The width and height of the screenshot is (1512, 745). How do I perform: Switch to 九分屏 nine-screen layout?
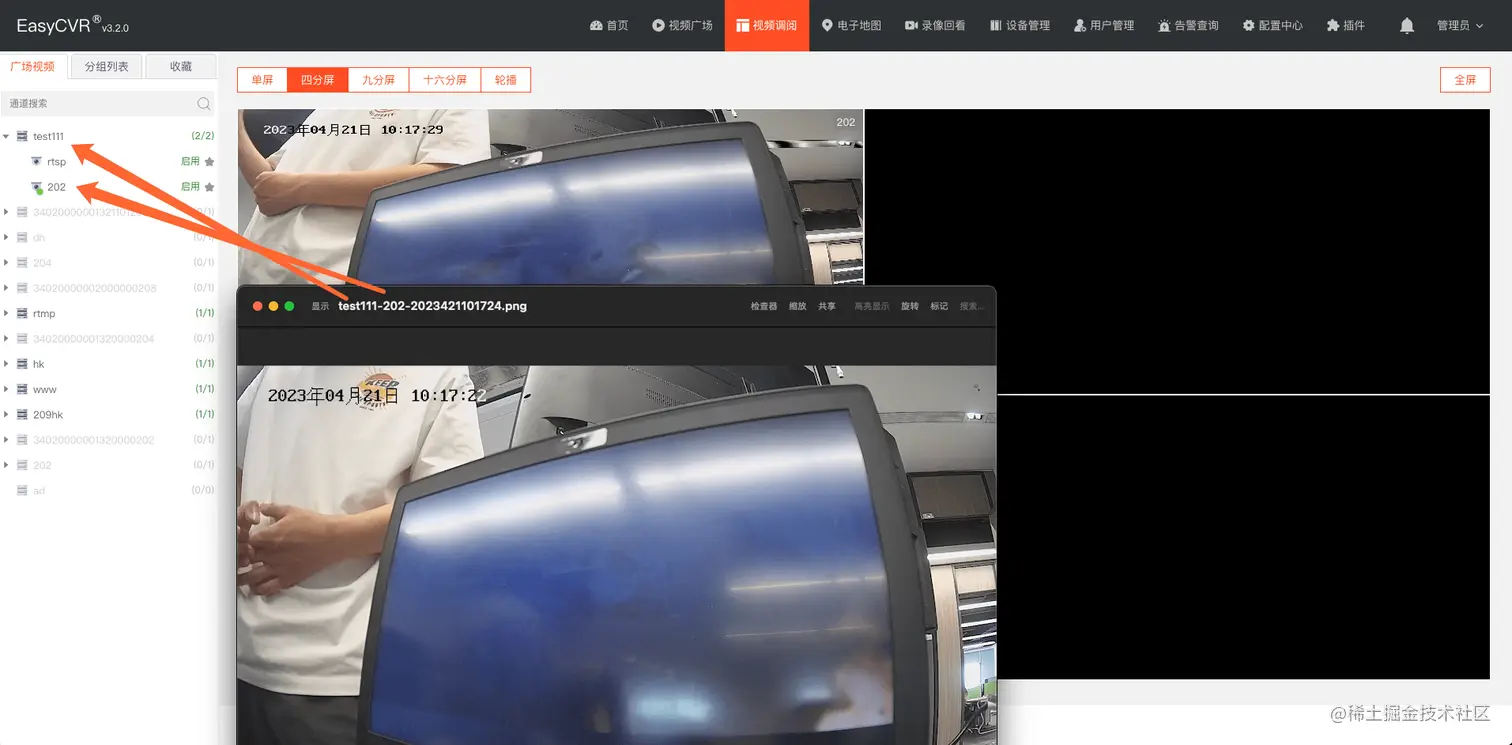(x=378, y=80)
